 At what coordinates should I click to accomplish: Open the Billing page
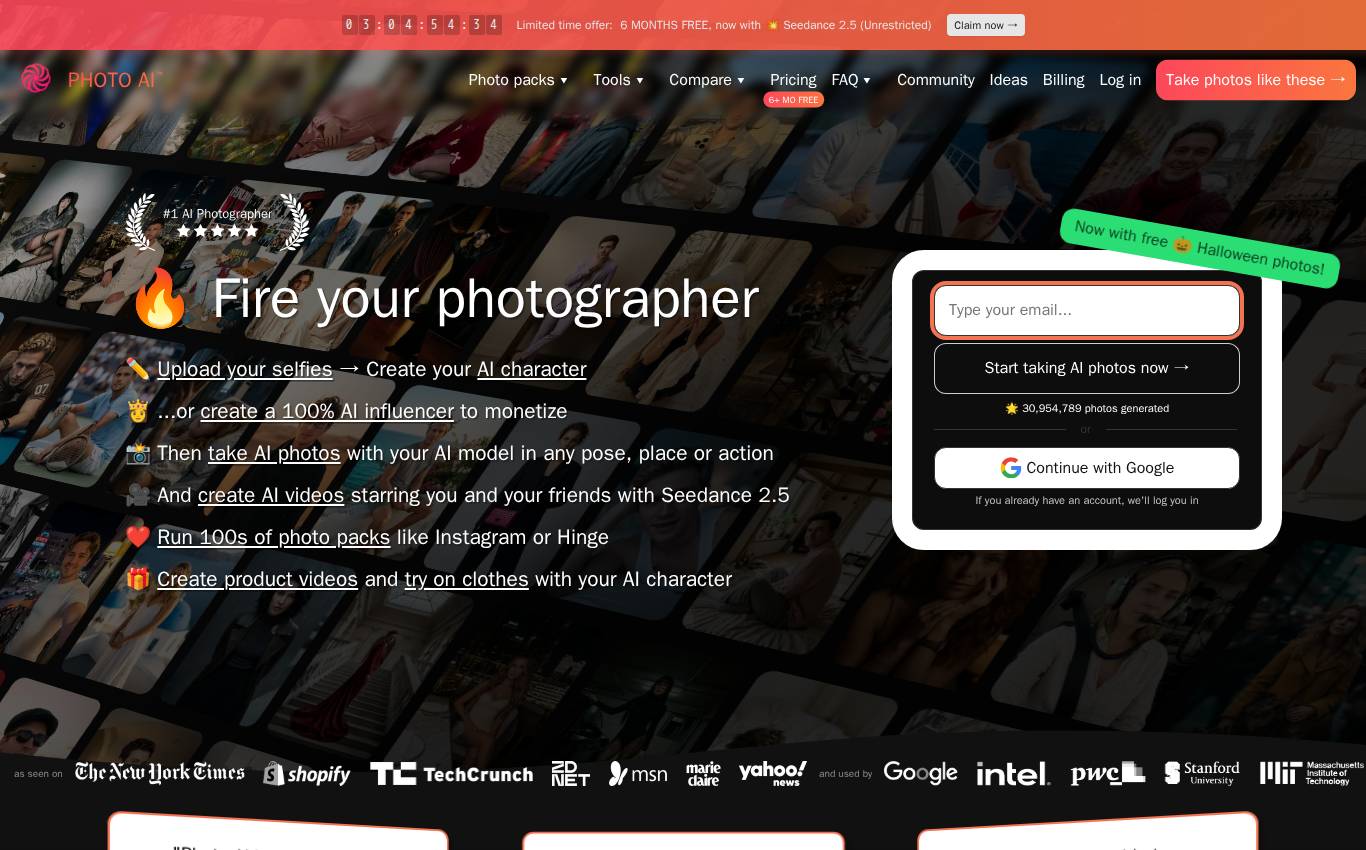coord(1063,80)
